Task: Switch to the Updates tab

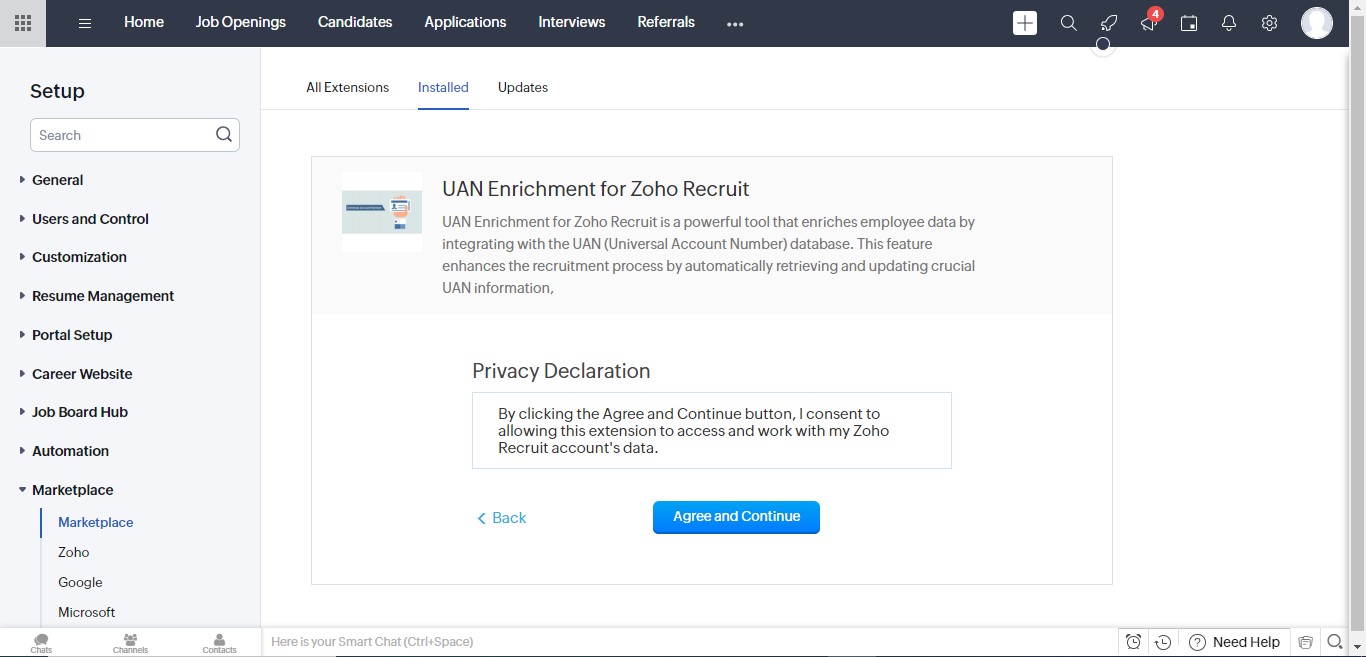Action: click(523, 87)
